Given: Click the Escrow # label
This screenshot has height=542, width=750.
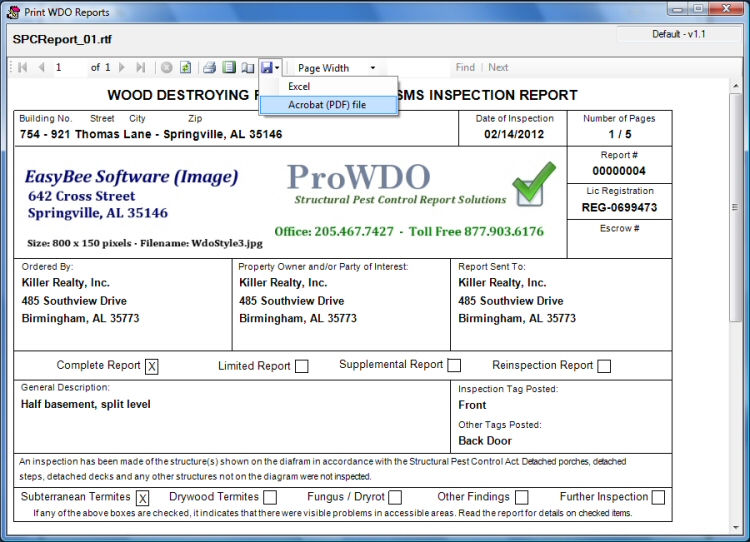Looking at the screenshot, I should 619,229.
